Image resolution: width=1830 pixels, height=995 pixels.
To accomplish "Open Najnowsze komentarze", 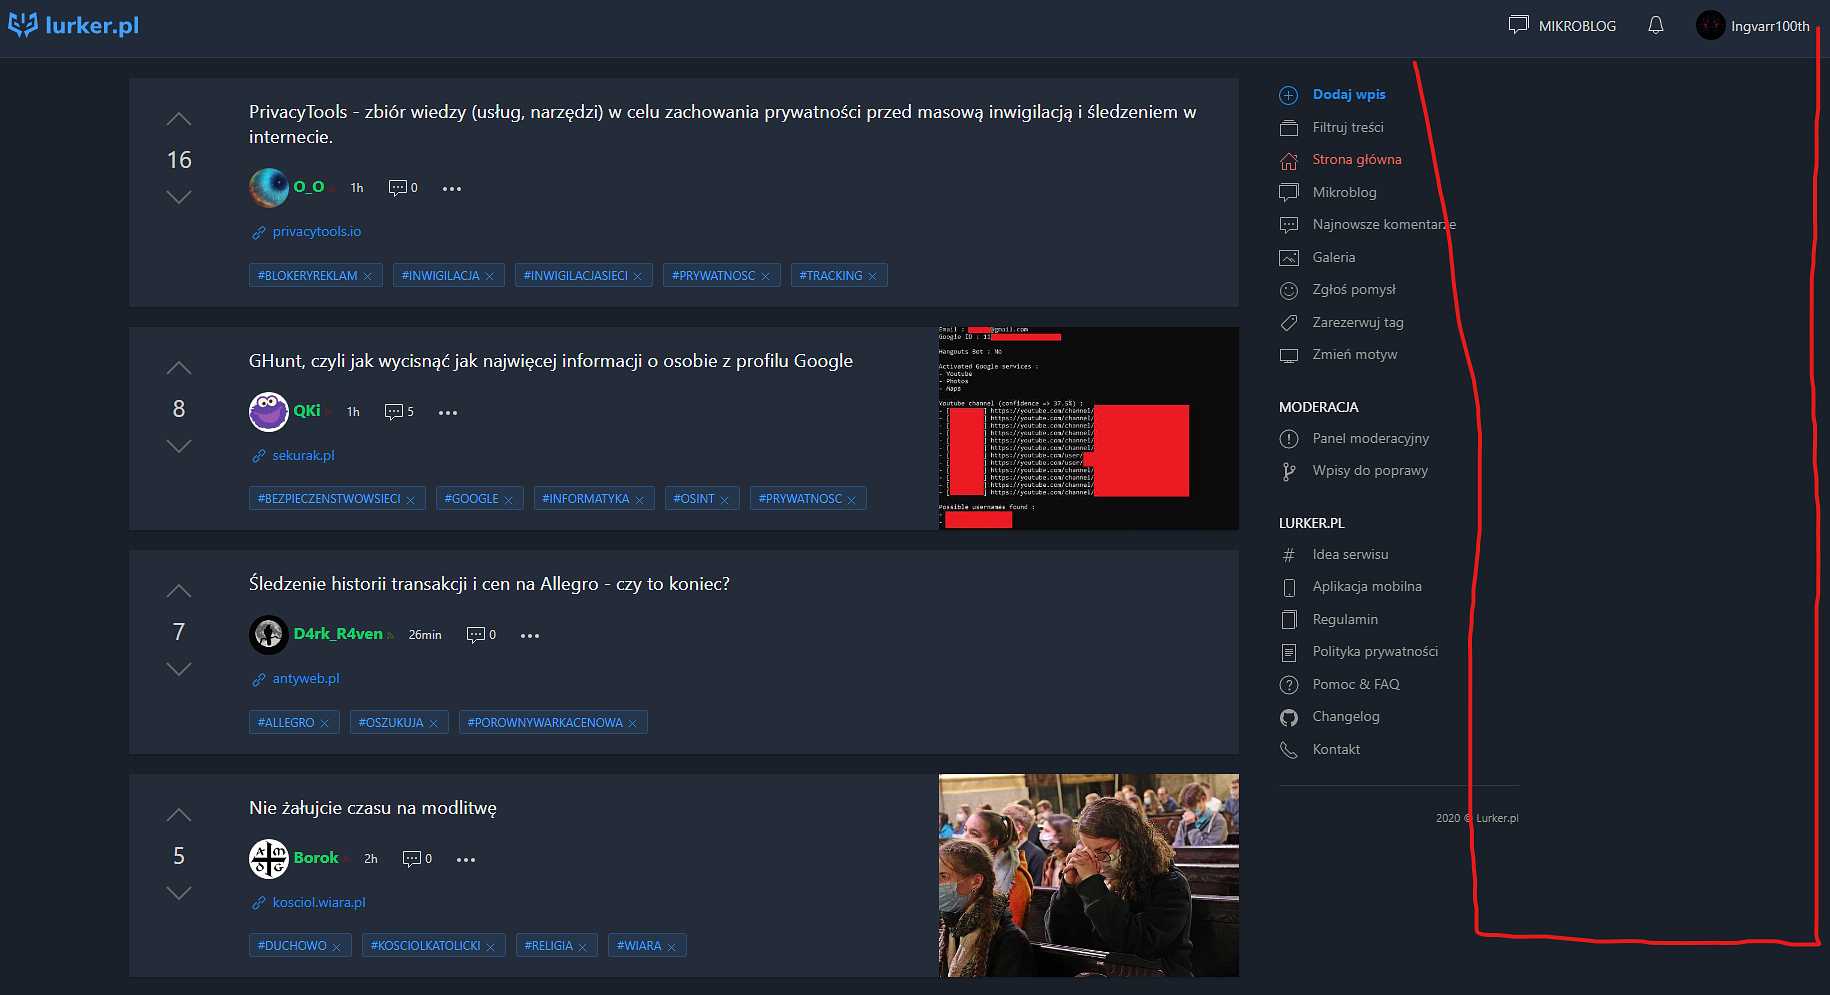I will pos(1368,224).
